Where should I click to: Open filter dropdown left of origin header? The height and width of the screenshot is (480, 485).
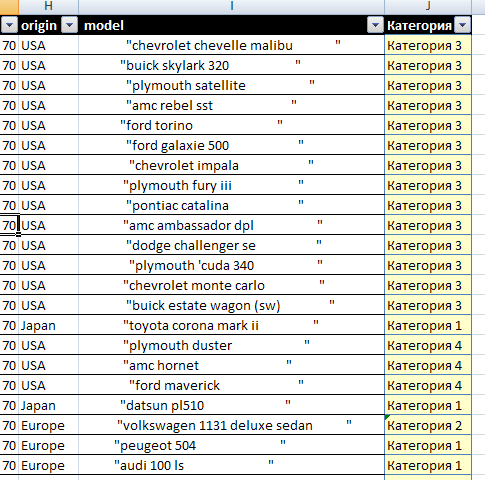coord(9,25)
